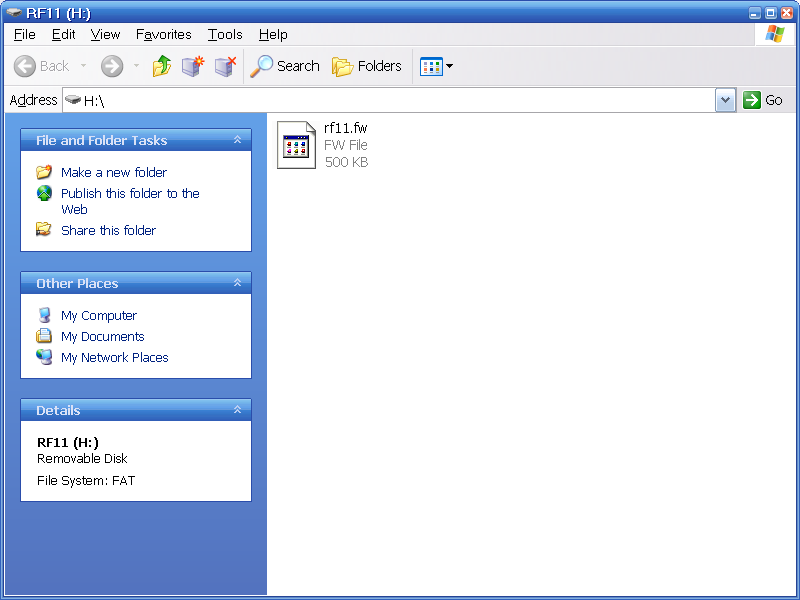Collapse the File and Folder Tasks panel
Image resolution: width=800 pixels, height=600 pixels.
pyautogui.click(x=237, y=141)
